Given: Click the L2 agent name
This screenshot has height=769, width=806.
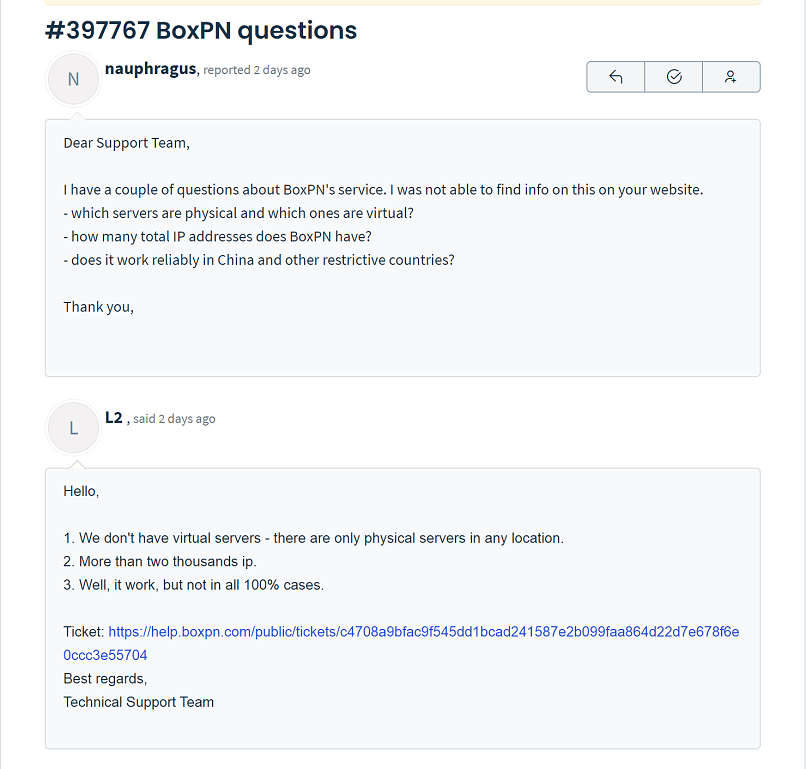Looking at the screenshot, I should click(114, 417).
